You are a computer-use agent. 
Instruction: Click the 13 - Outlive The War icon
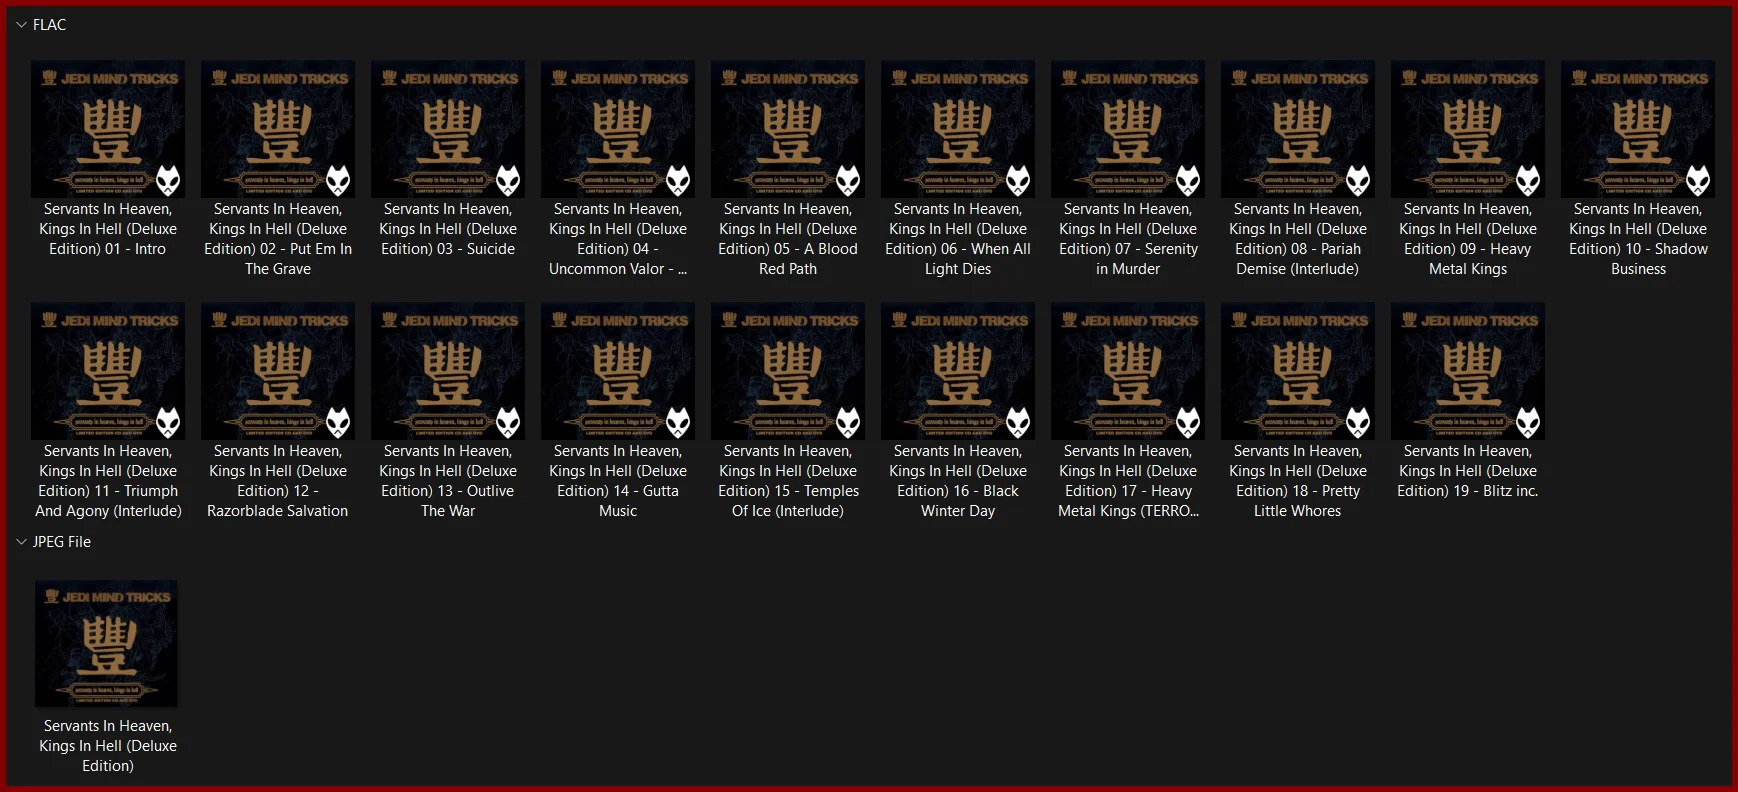[x=448, y=371]
